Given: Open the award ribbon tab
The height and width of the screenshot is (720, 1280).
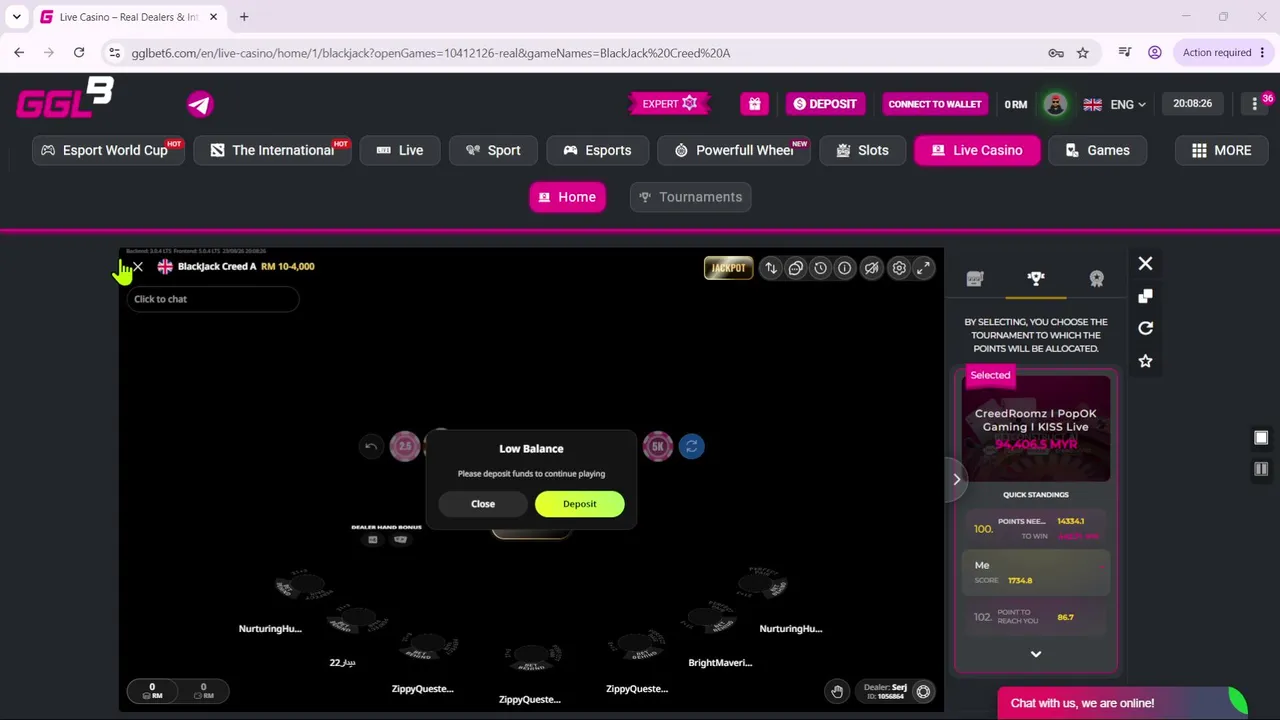Looking at the screenshot, I should [1097, 279].
